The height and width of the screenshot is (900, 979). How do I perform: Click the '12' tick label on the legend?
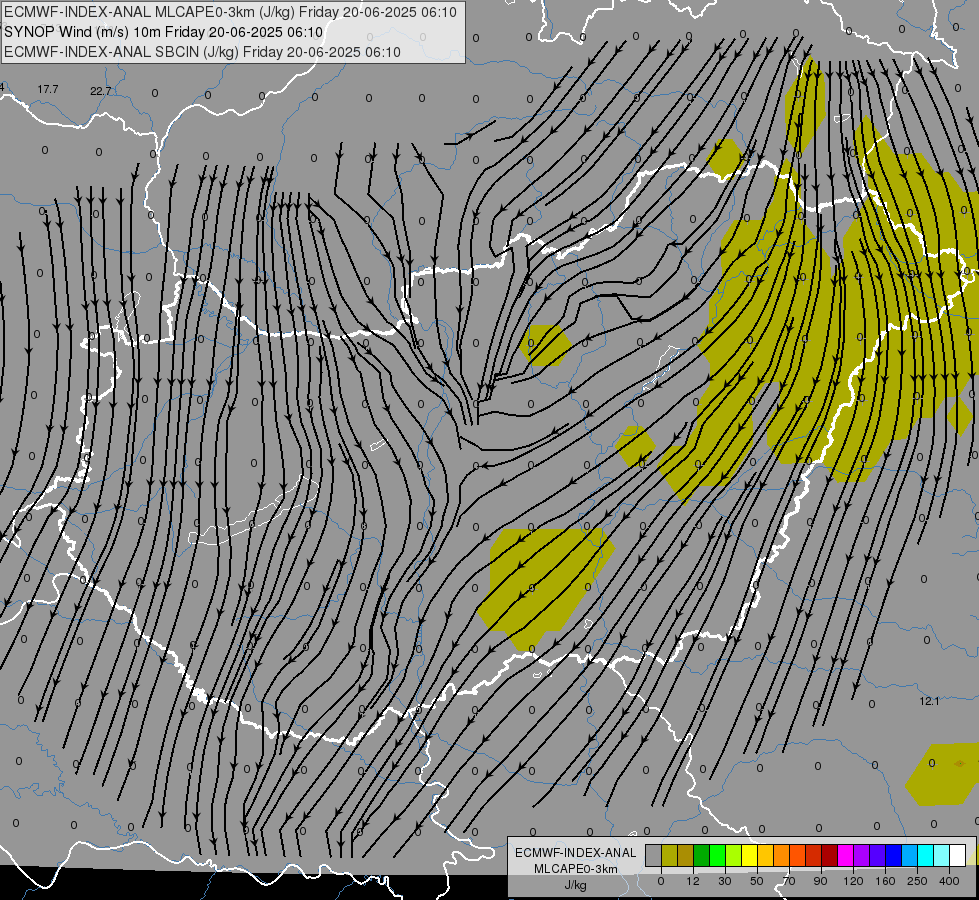tap(693, 881)
